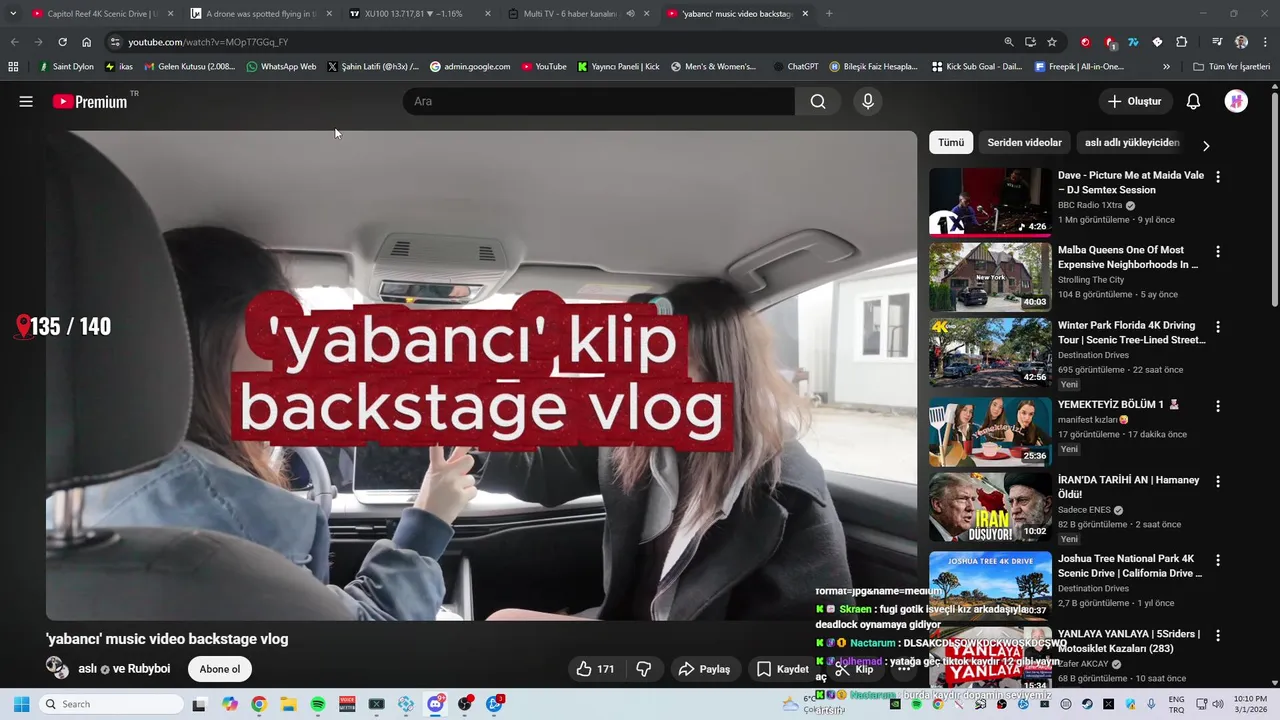This screenshot has height=720, width=1280.
Task: Click the page vertical scrollbar
Action: click(x=1274, y=200)
